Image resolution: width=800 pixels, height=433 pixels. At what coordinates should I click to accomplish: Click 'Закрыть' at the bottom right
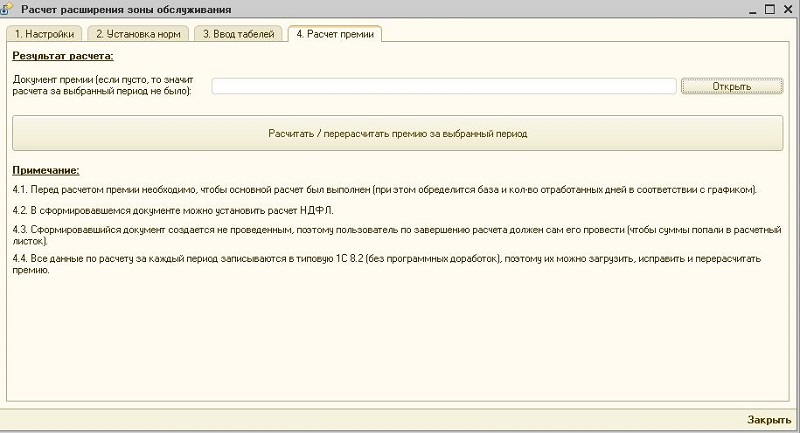(769, 420)
